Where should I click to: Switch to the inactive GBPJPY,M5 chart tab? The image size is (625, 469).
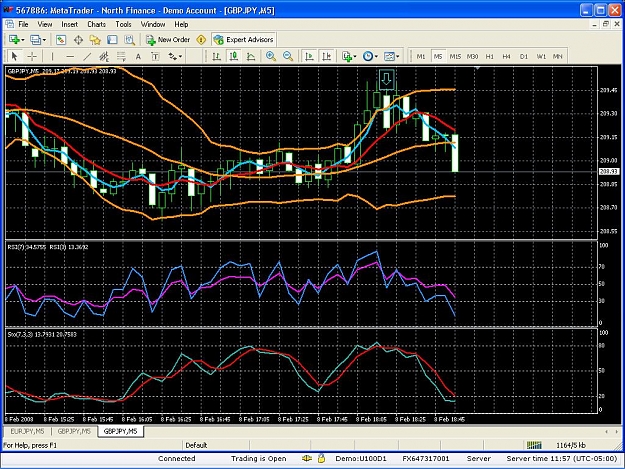pos(74,431)
